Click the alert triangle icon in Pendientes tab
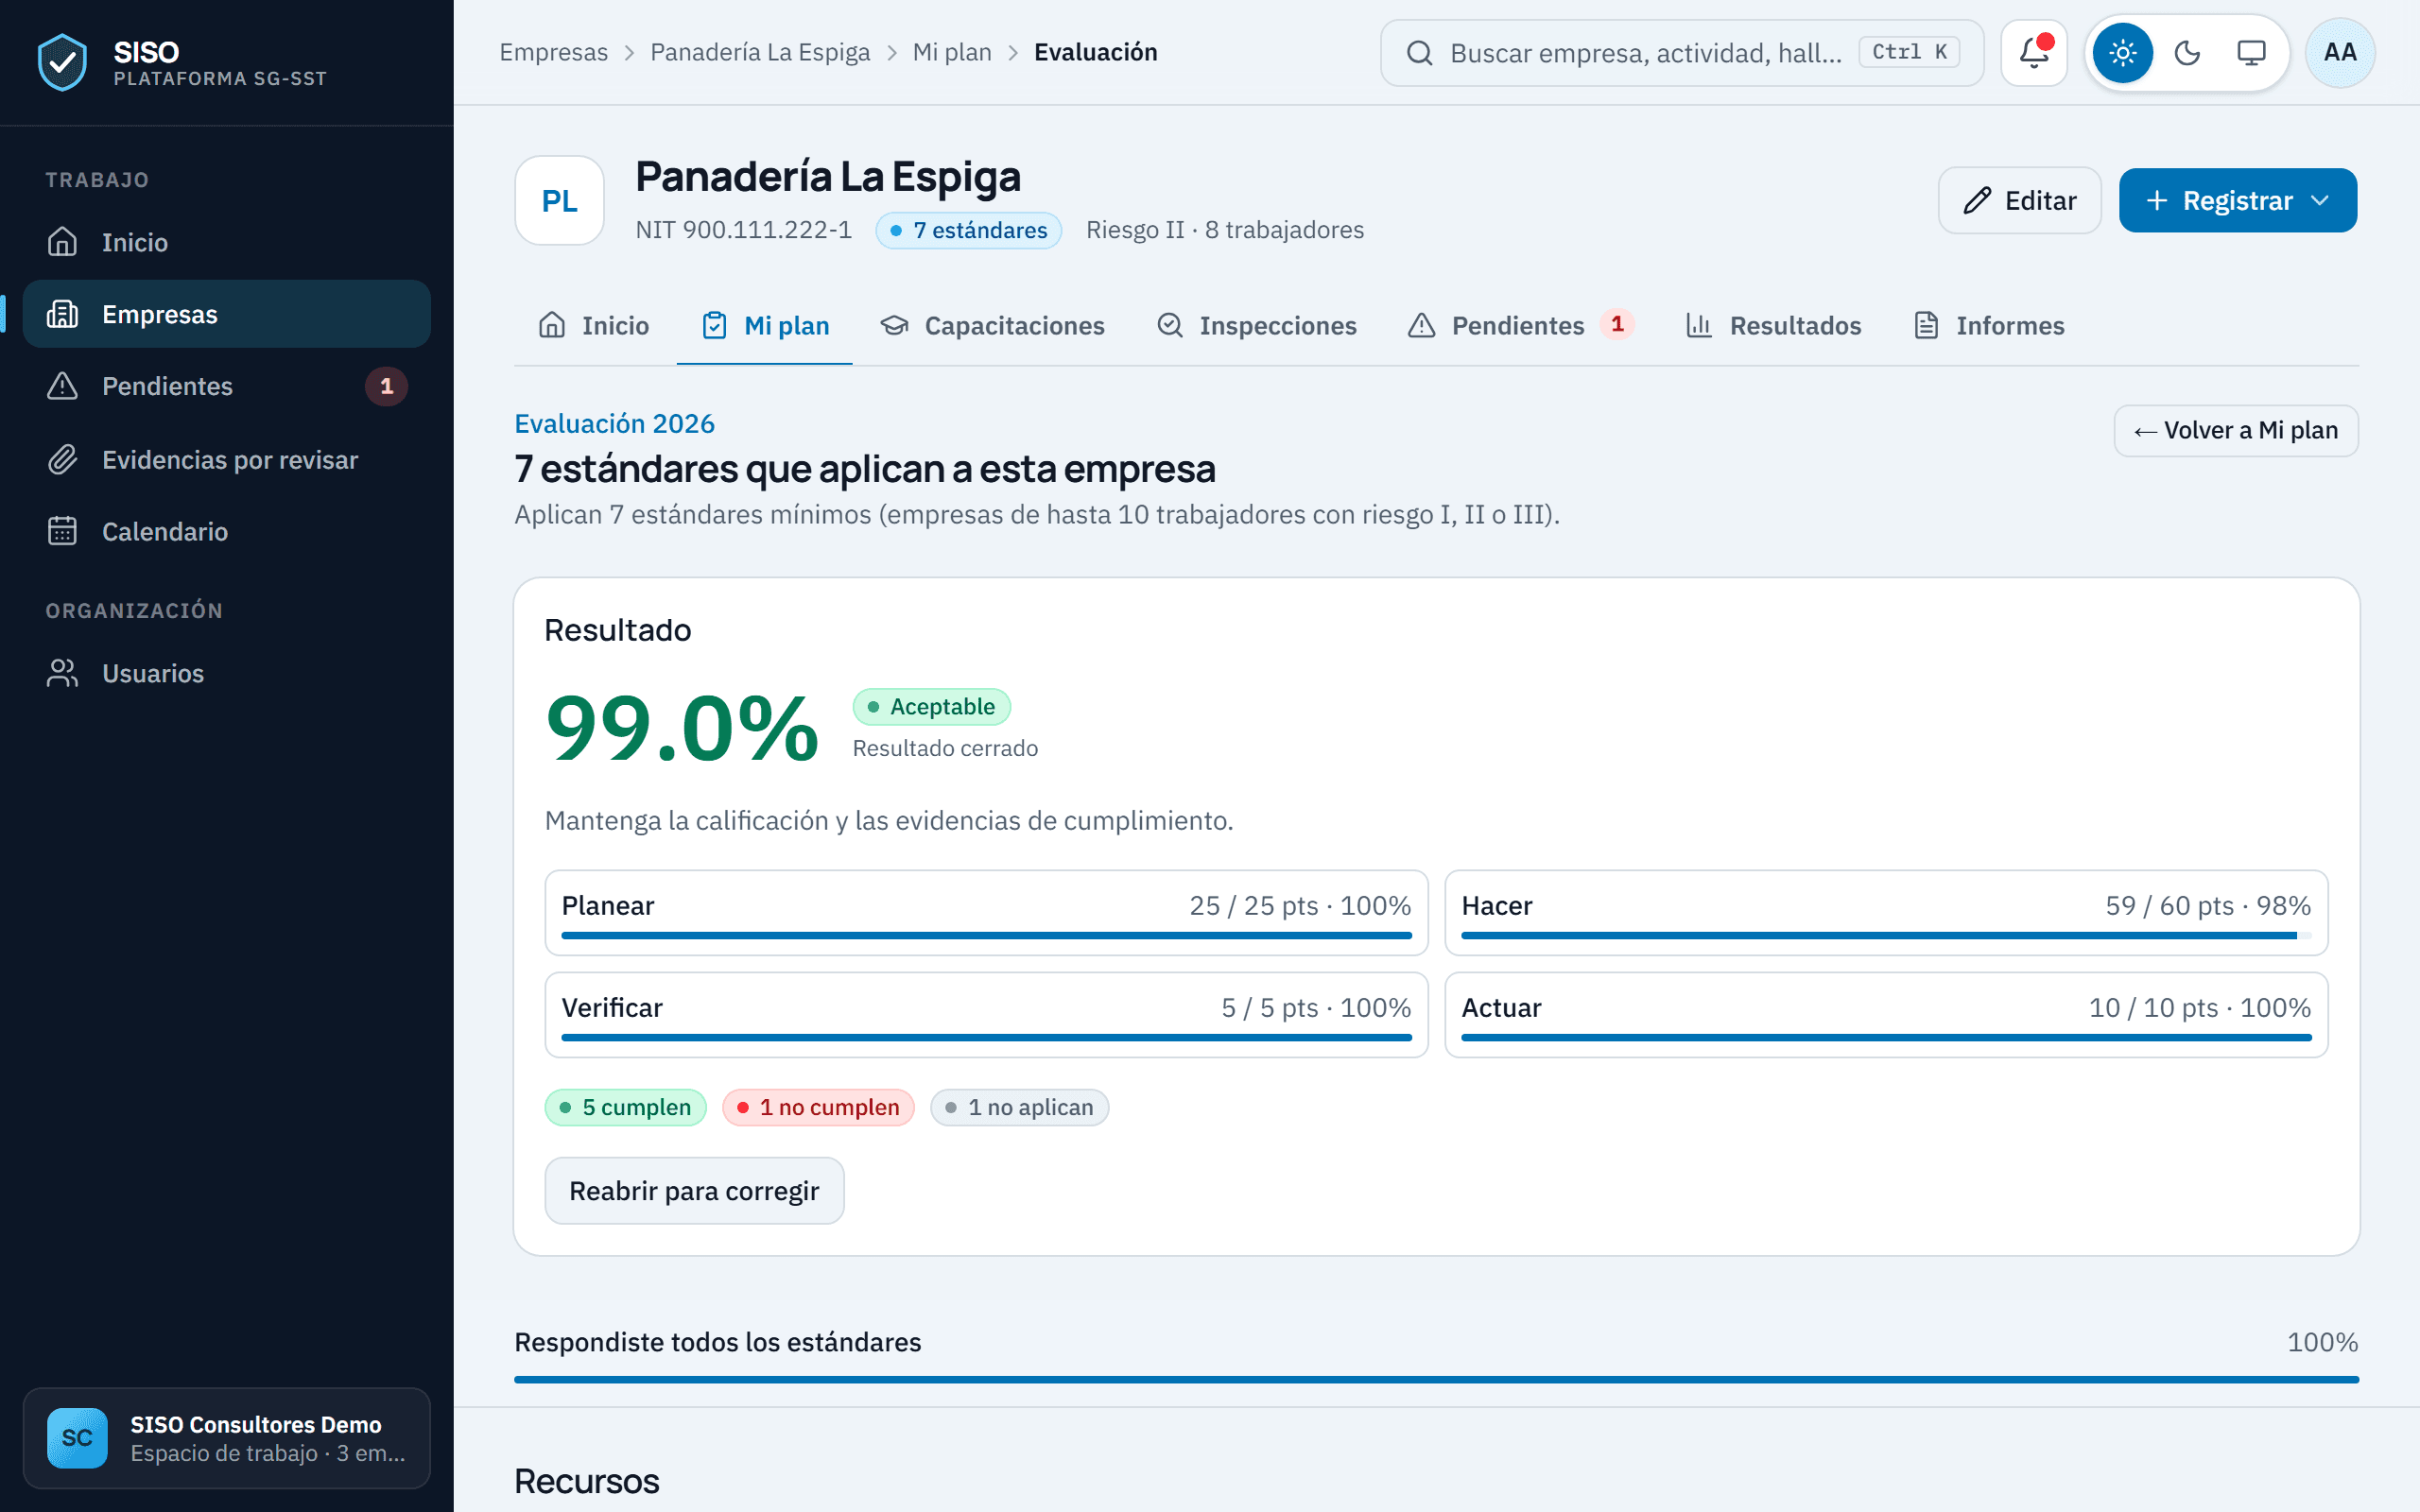This screenshot has width=2420, height=1512. click(x=1421, y=325)
